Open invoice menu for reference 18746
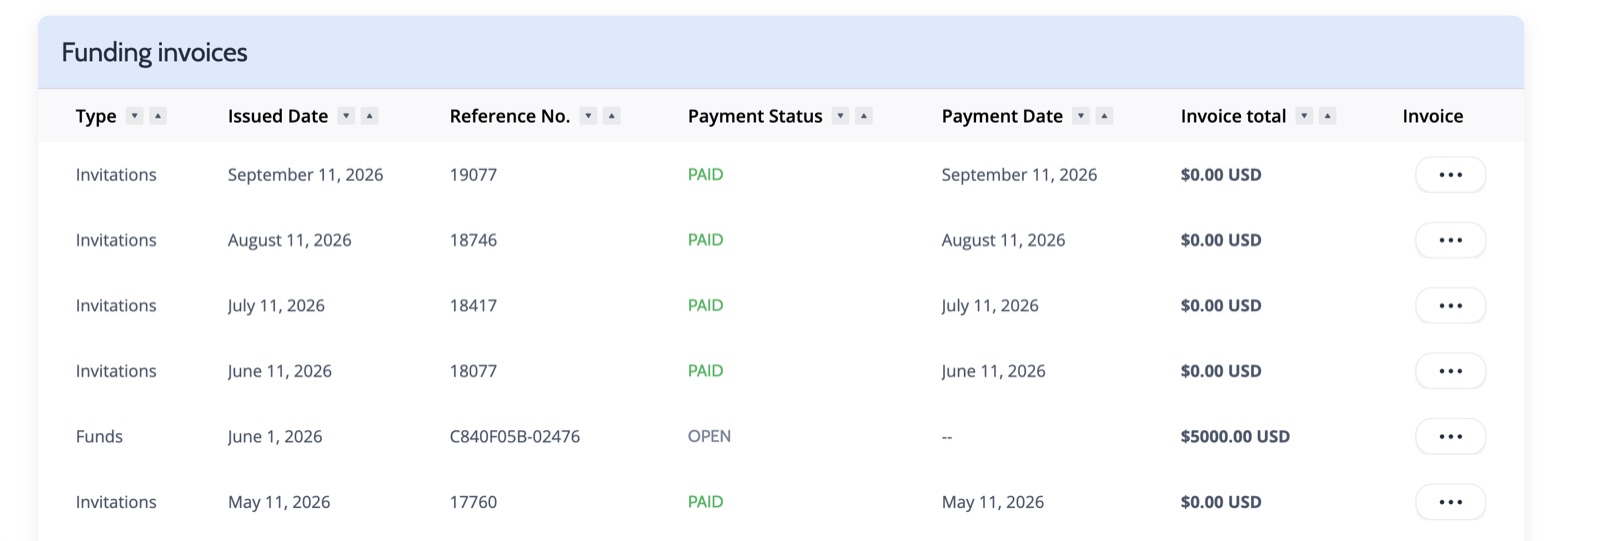The width and height of the screenshot is (1600, 541). tap(1450, 240)
